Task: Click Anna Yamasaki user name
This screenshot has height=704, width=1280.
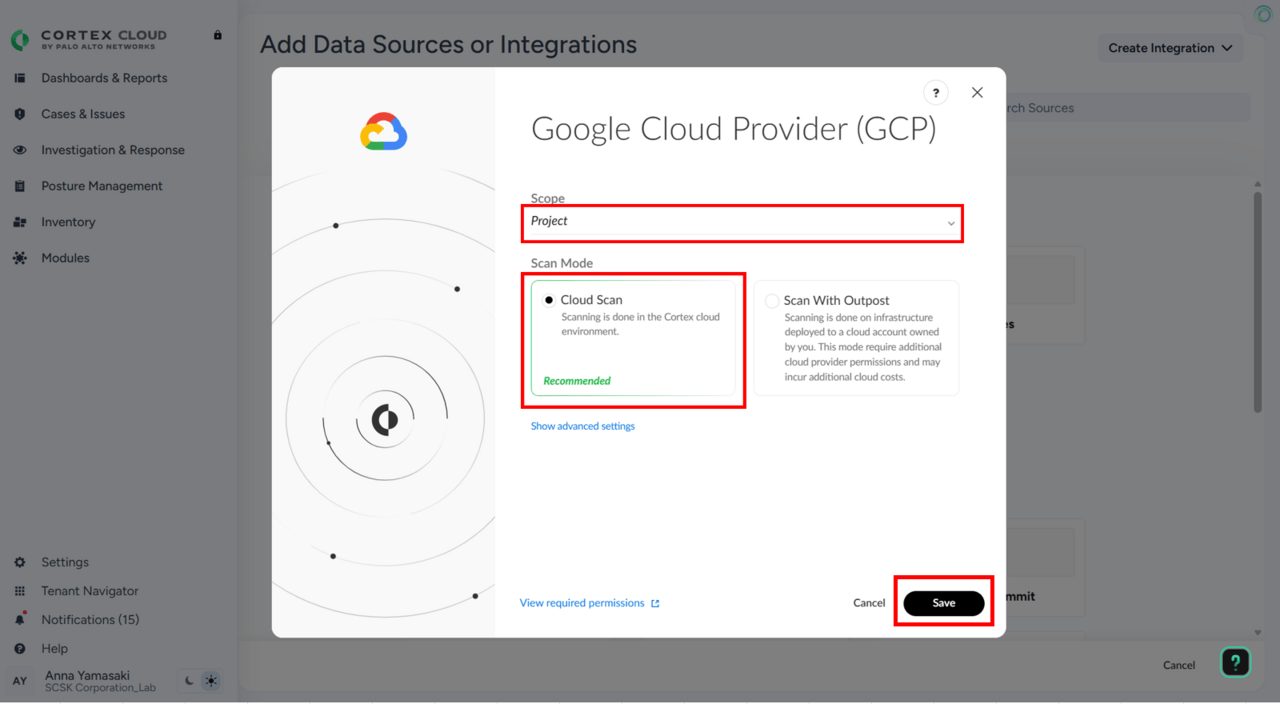Action: click(87, 675)
